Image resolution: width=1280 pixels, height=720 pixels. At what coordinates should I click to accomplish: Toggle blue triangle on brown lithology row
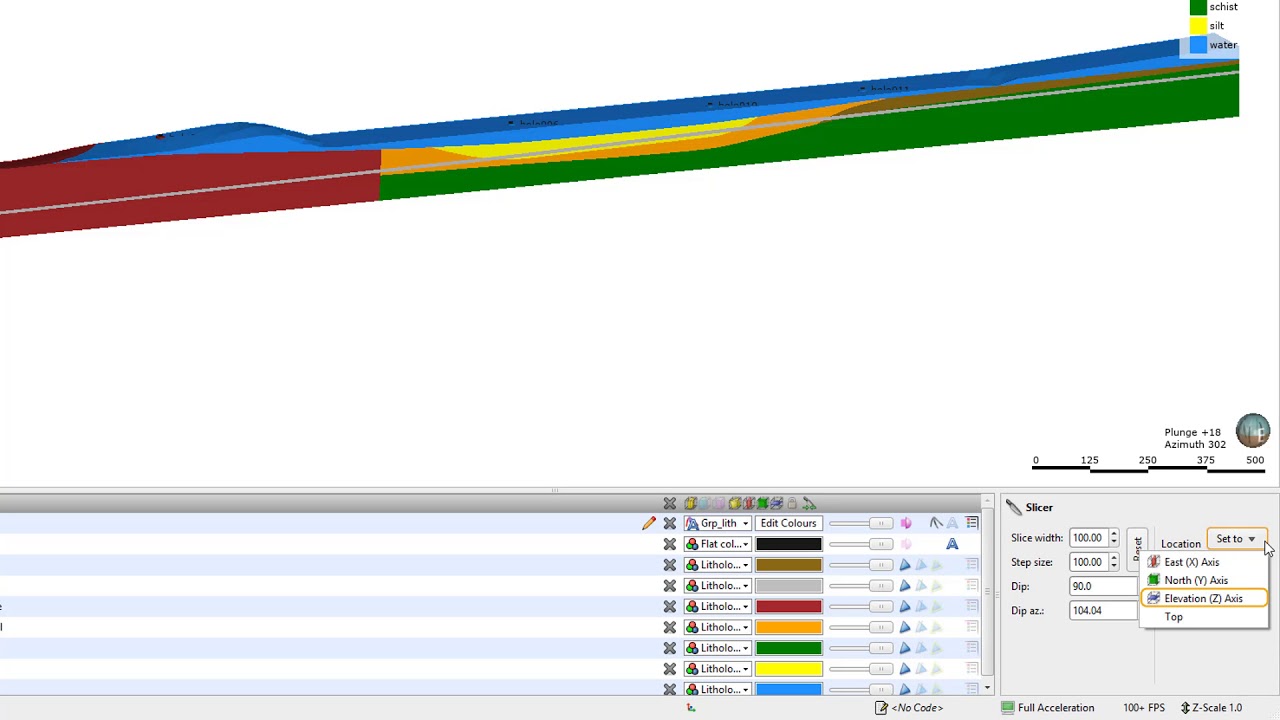point(905,565)
